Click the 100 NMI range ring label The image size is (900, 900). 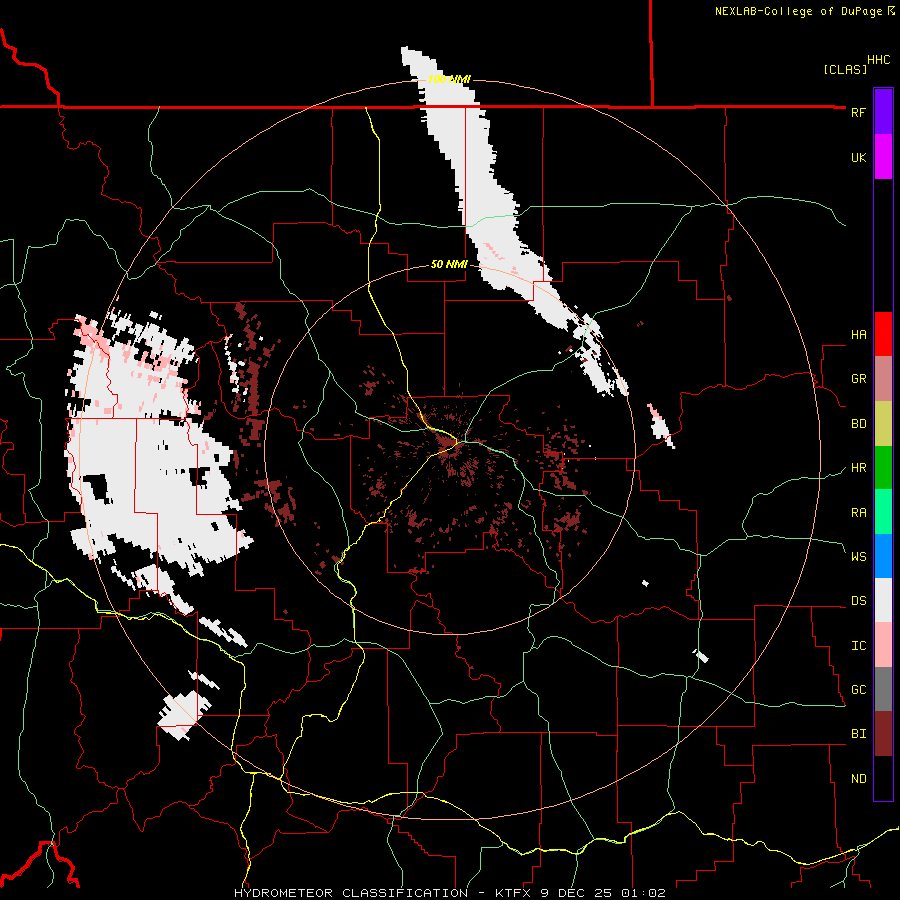449,79
